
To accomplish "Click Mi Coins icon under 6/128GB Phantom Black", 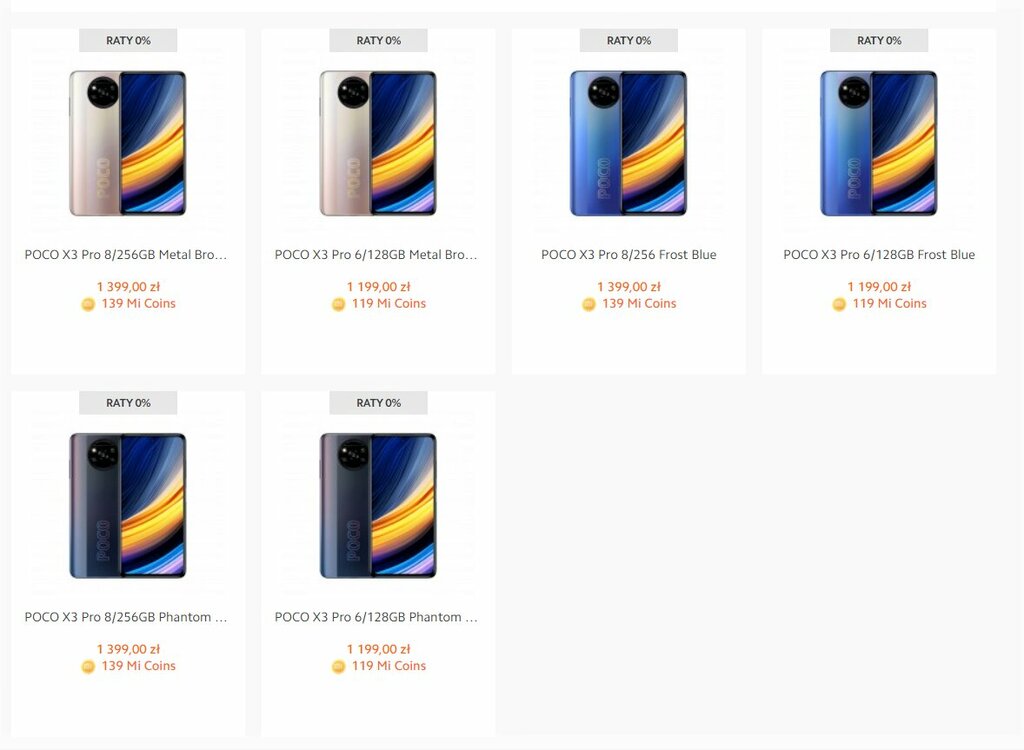I will (x=338, y=667).
